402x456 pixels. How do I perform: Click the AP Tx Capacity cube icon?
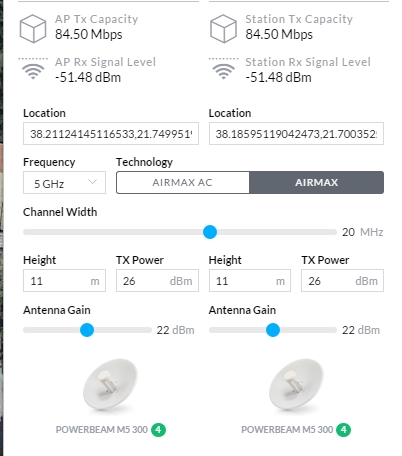pyautogui.click(x=33, y=28)
